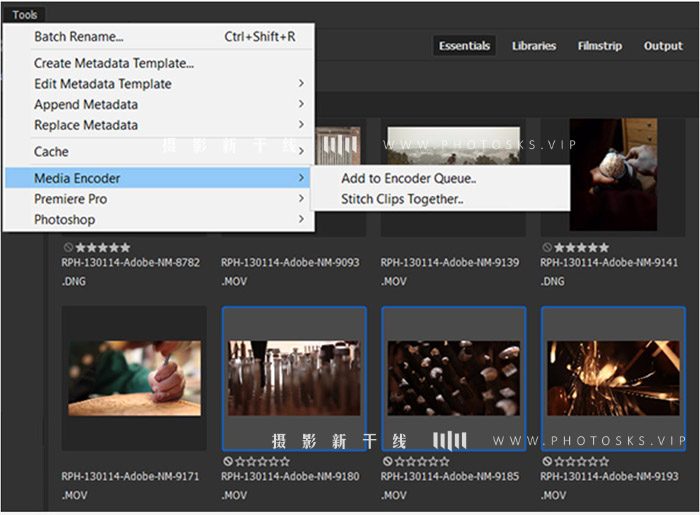Set five-star rating on NM-9180
Image resolution: width=700 pixels, height=515 pixels.
point(284,461)
